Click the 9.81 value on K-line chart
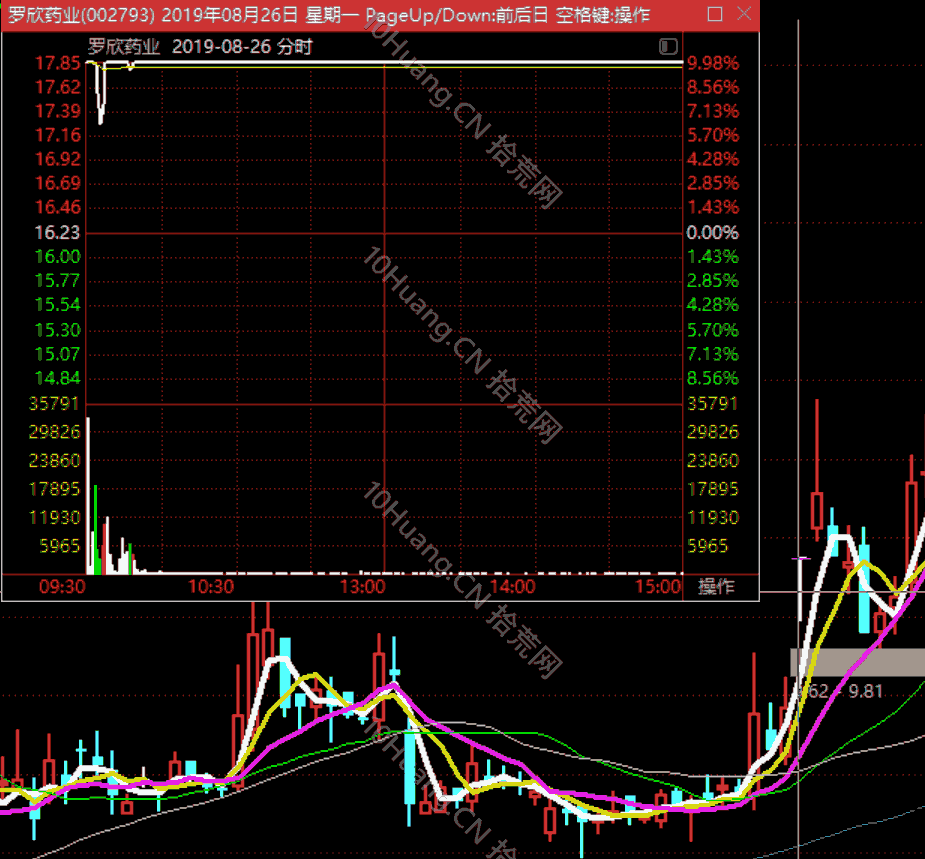Screen dimensions: 925x859 [x=865, y=691]
